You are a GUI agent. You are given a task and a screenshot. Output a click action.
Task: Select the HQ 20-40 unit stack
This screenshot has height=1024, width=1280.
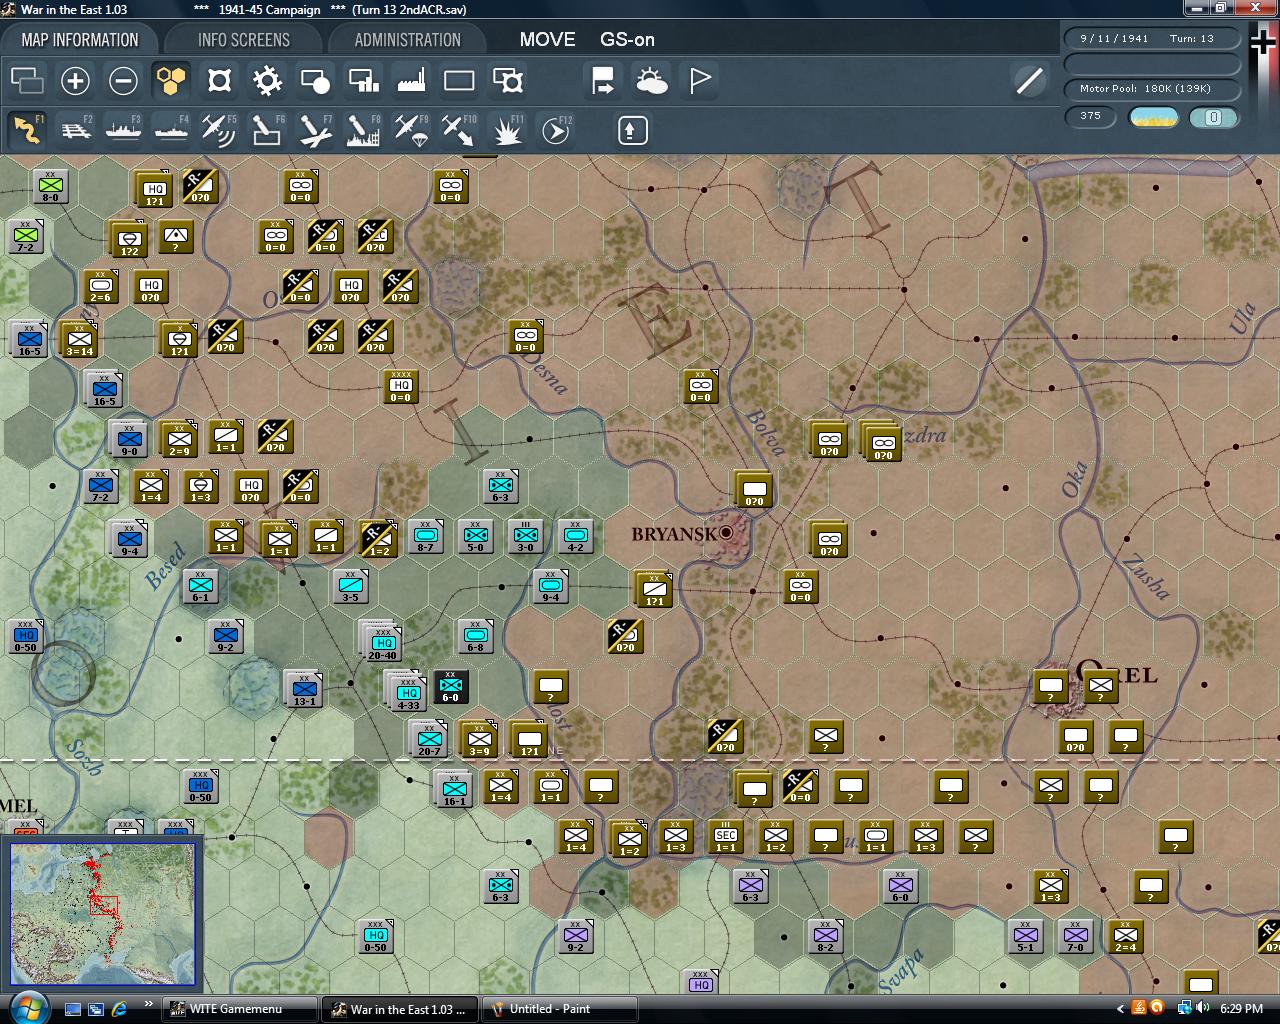(383, 641)
